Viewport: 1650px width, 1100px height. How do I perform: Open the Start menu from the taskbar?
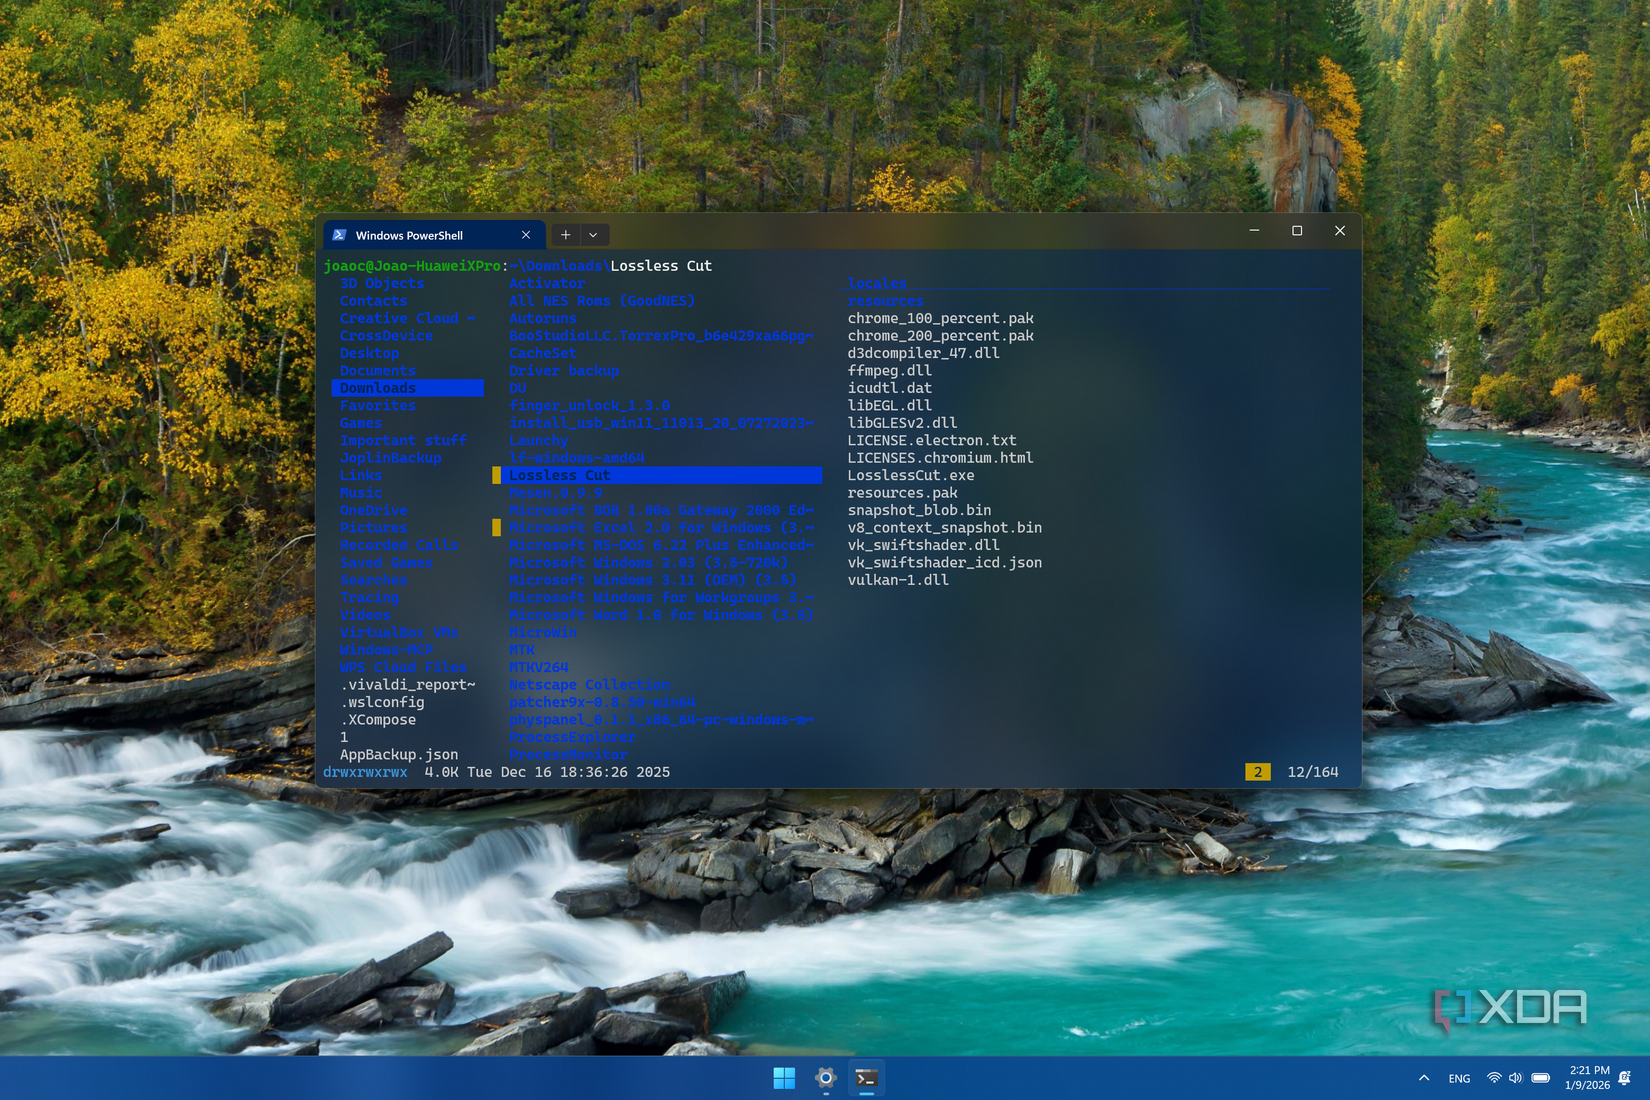click(784, 1078)
